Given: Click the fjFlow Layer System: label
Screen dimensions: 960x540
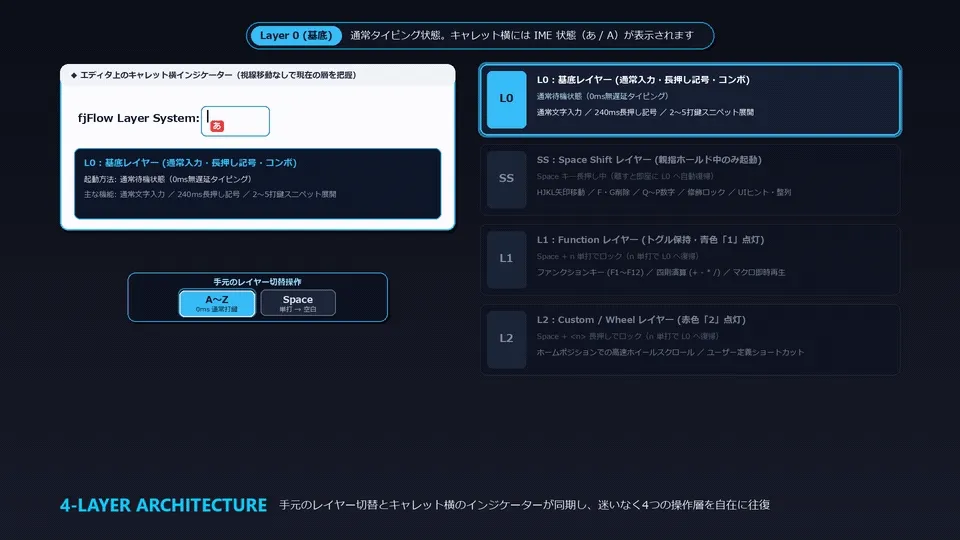Looking at the screenshot, I should [x=138, y=118].
